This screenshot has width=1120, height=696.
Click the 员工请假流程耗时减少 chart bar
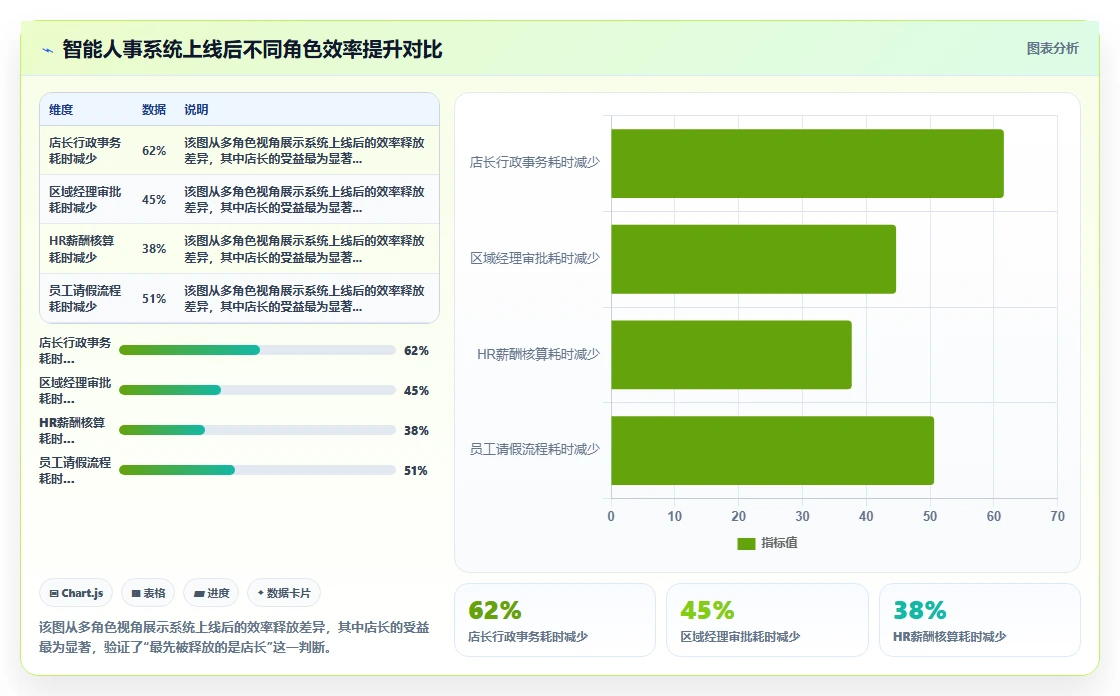pos(772,451)
